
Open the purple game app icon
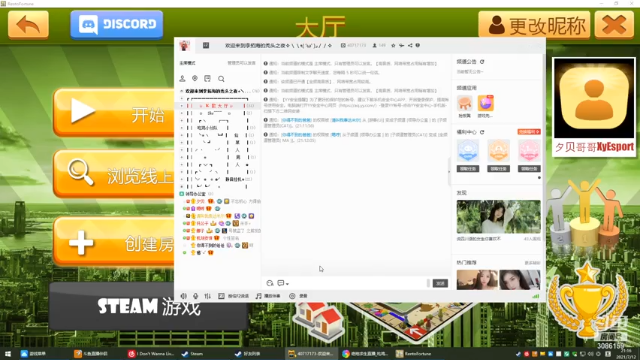[486, 103]
